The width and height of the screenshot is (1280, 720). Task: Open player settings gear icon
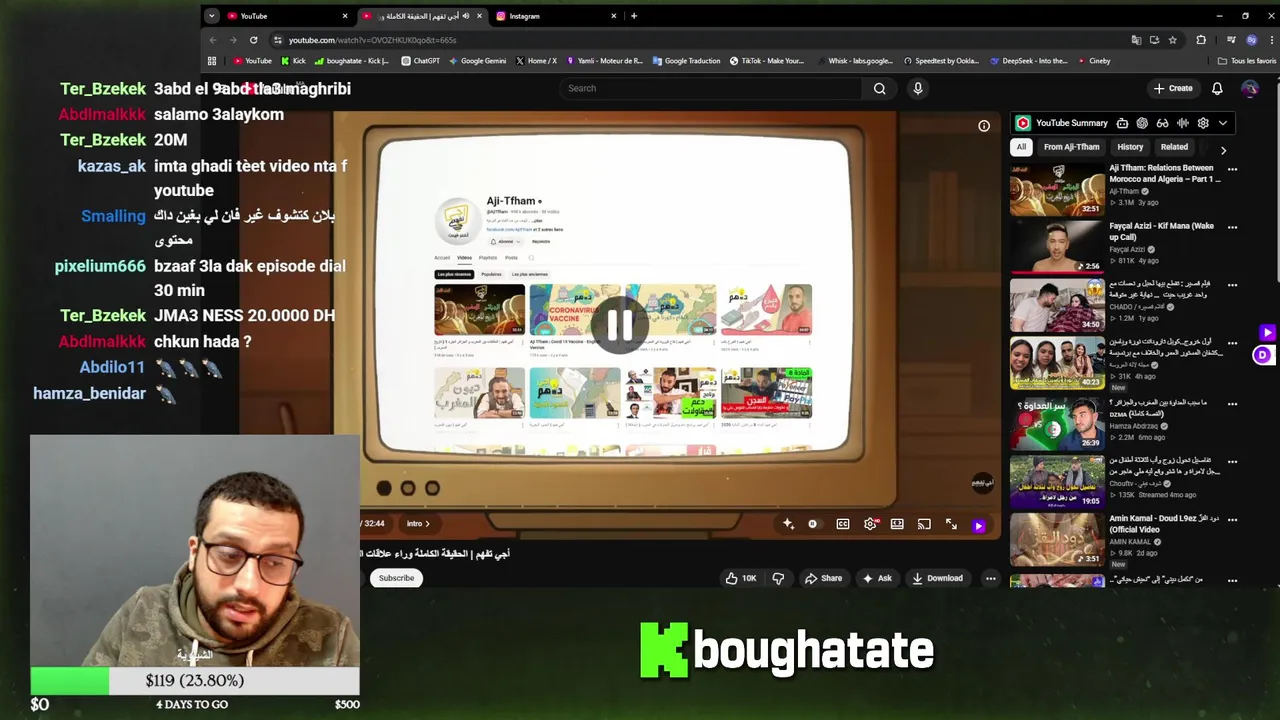pos(871,524)
